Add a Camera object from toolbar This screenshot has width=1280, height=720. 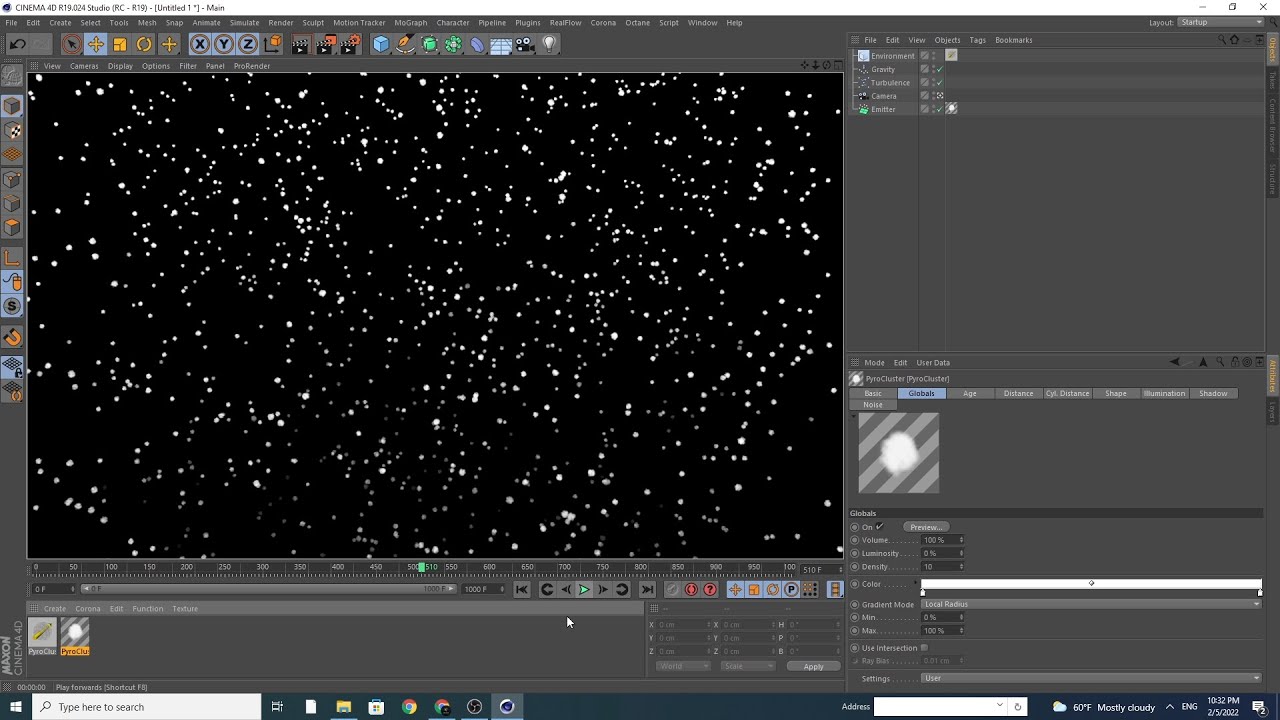coord(526,44)
